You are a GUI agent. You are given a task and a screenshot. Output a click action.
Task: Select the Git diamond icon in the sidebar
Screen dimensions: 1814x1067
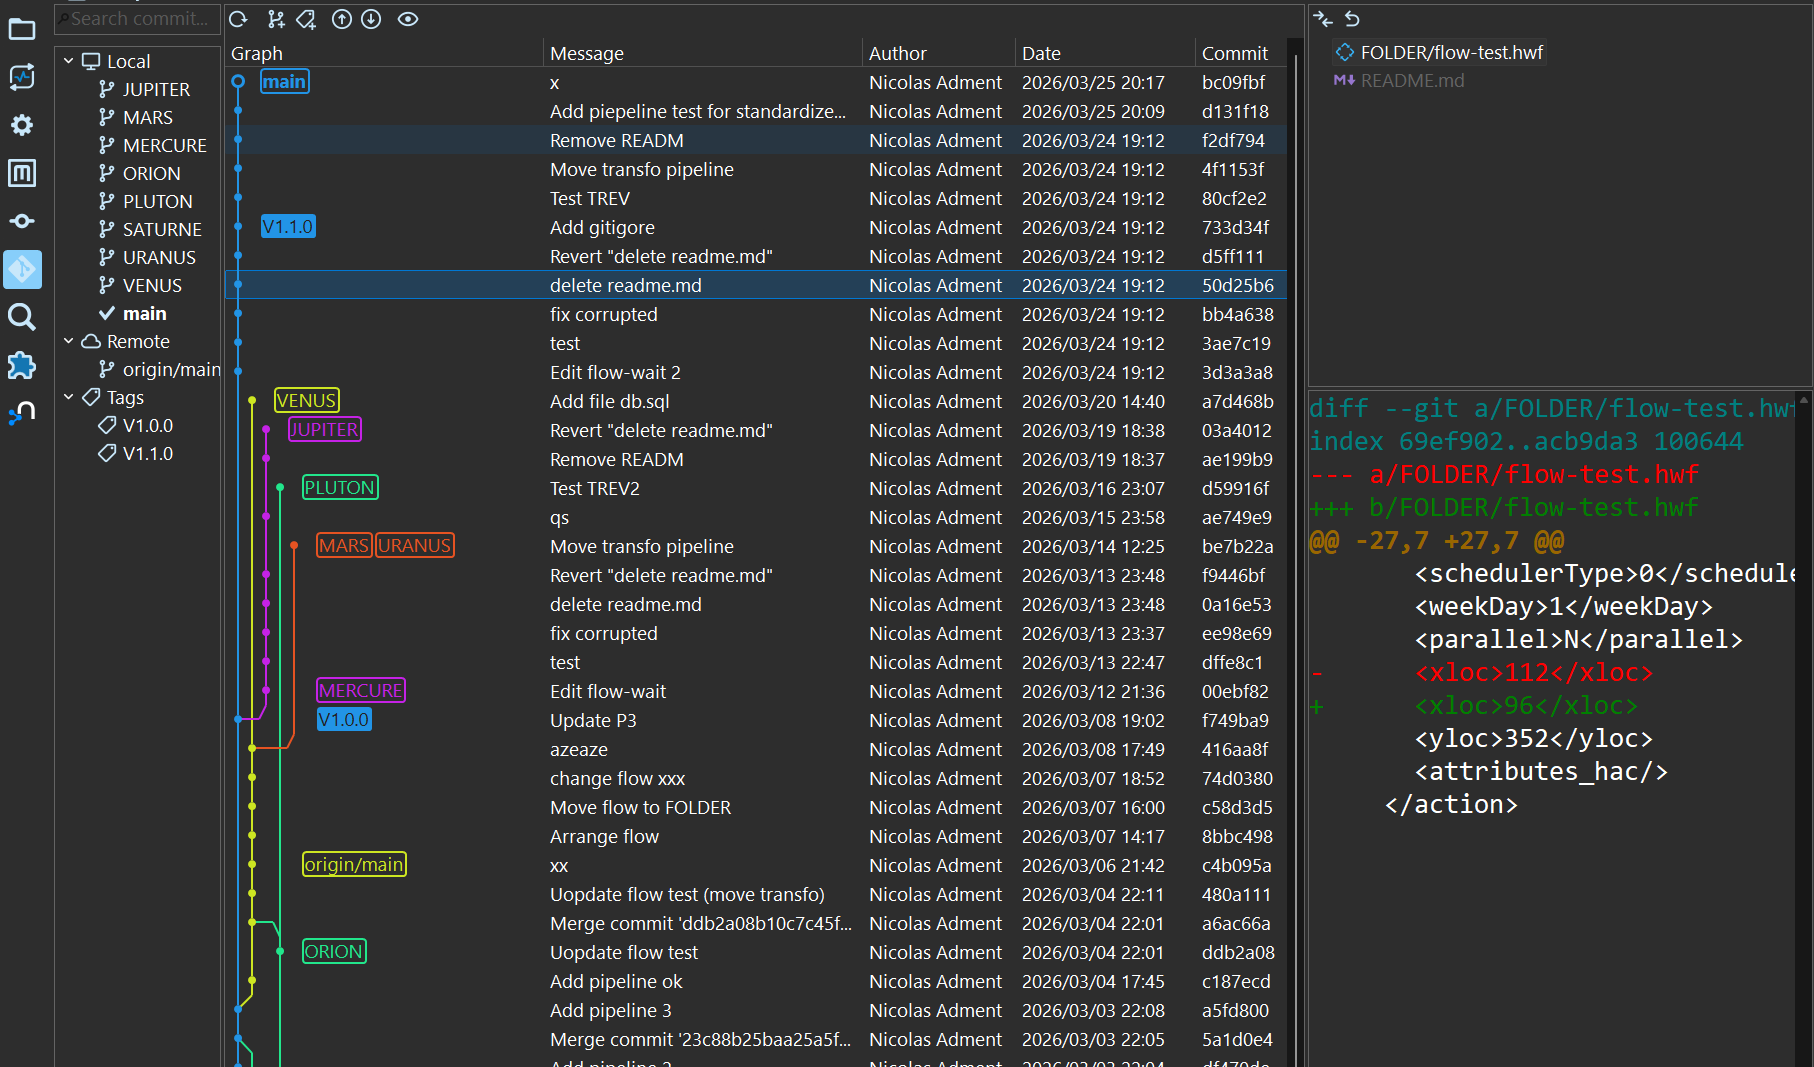pyautogui.click(x=22, y=269)
